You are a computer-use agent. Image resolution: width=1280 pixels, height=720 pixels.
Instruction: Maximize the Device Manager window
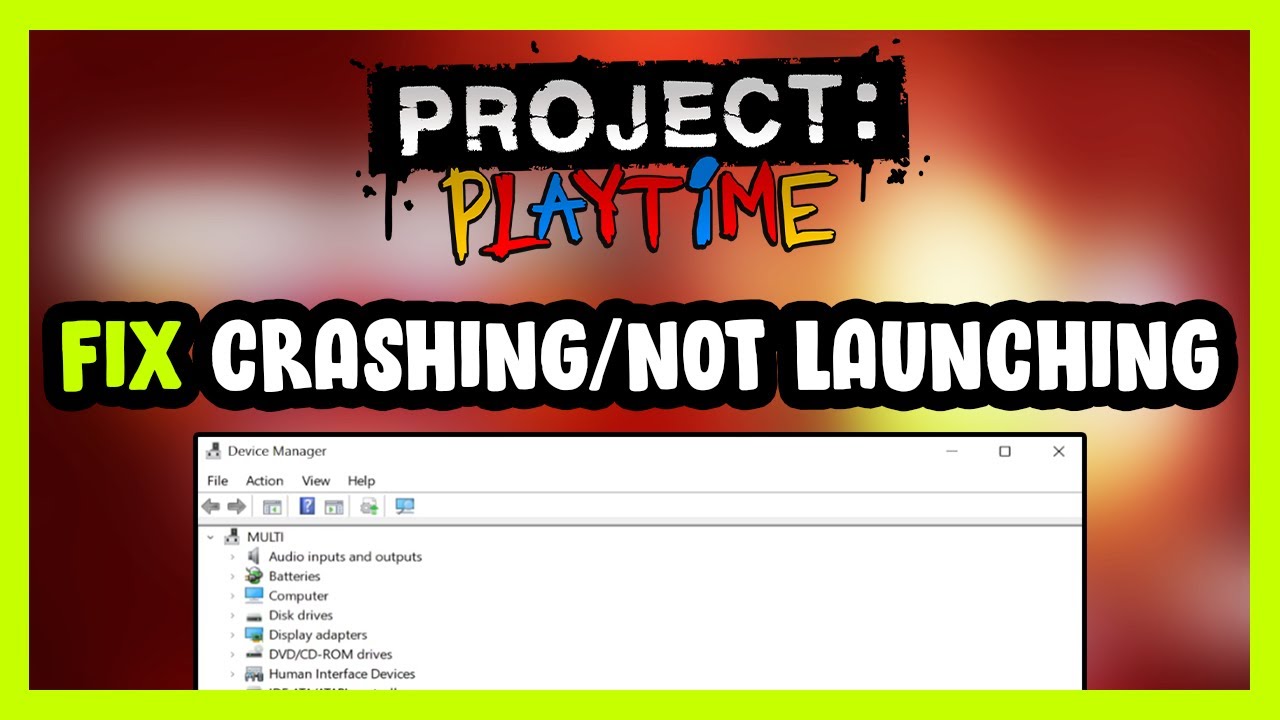coord(1005,452)
